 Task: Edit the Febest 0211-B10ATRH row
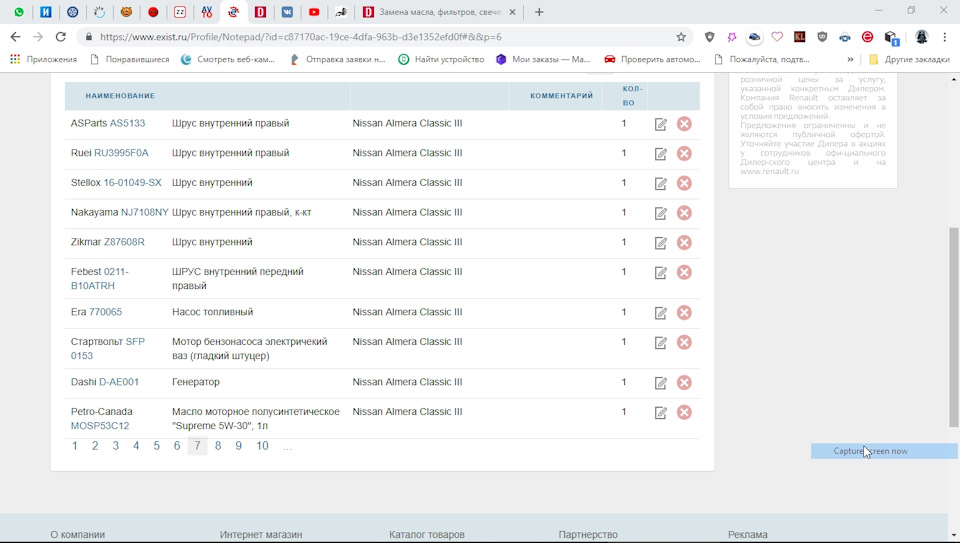click(x=661, y=272)
